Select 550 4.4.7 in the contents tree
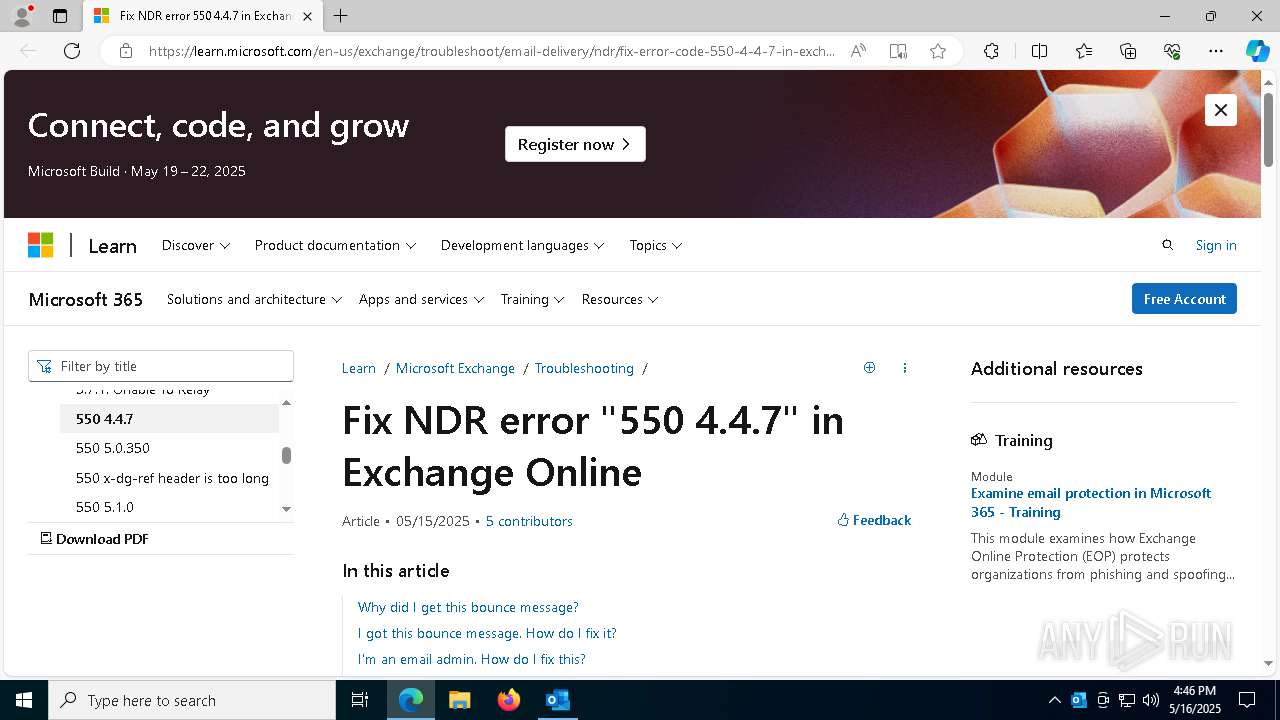The height and width of the screenshot is (720, 1280). (x=169, y=419)
